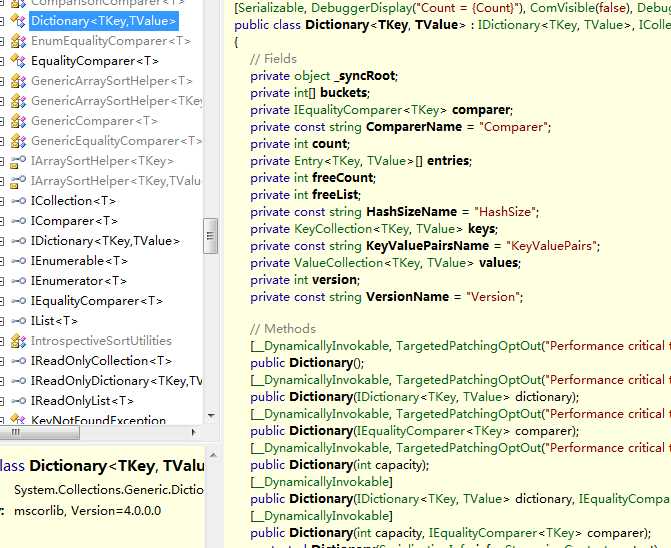Select IReadOnlyCollection<T> tree node
671x548 pixels.
pos(101,361)
